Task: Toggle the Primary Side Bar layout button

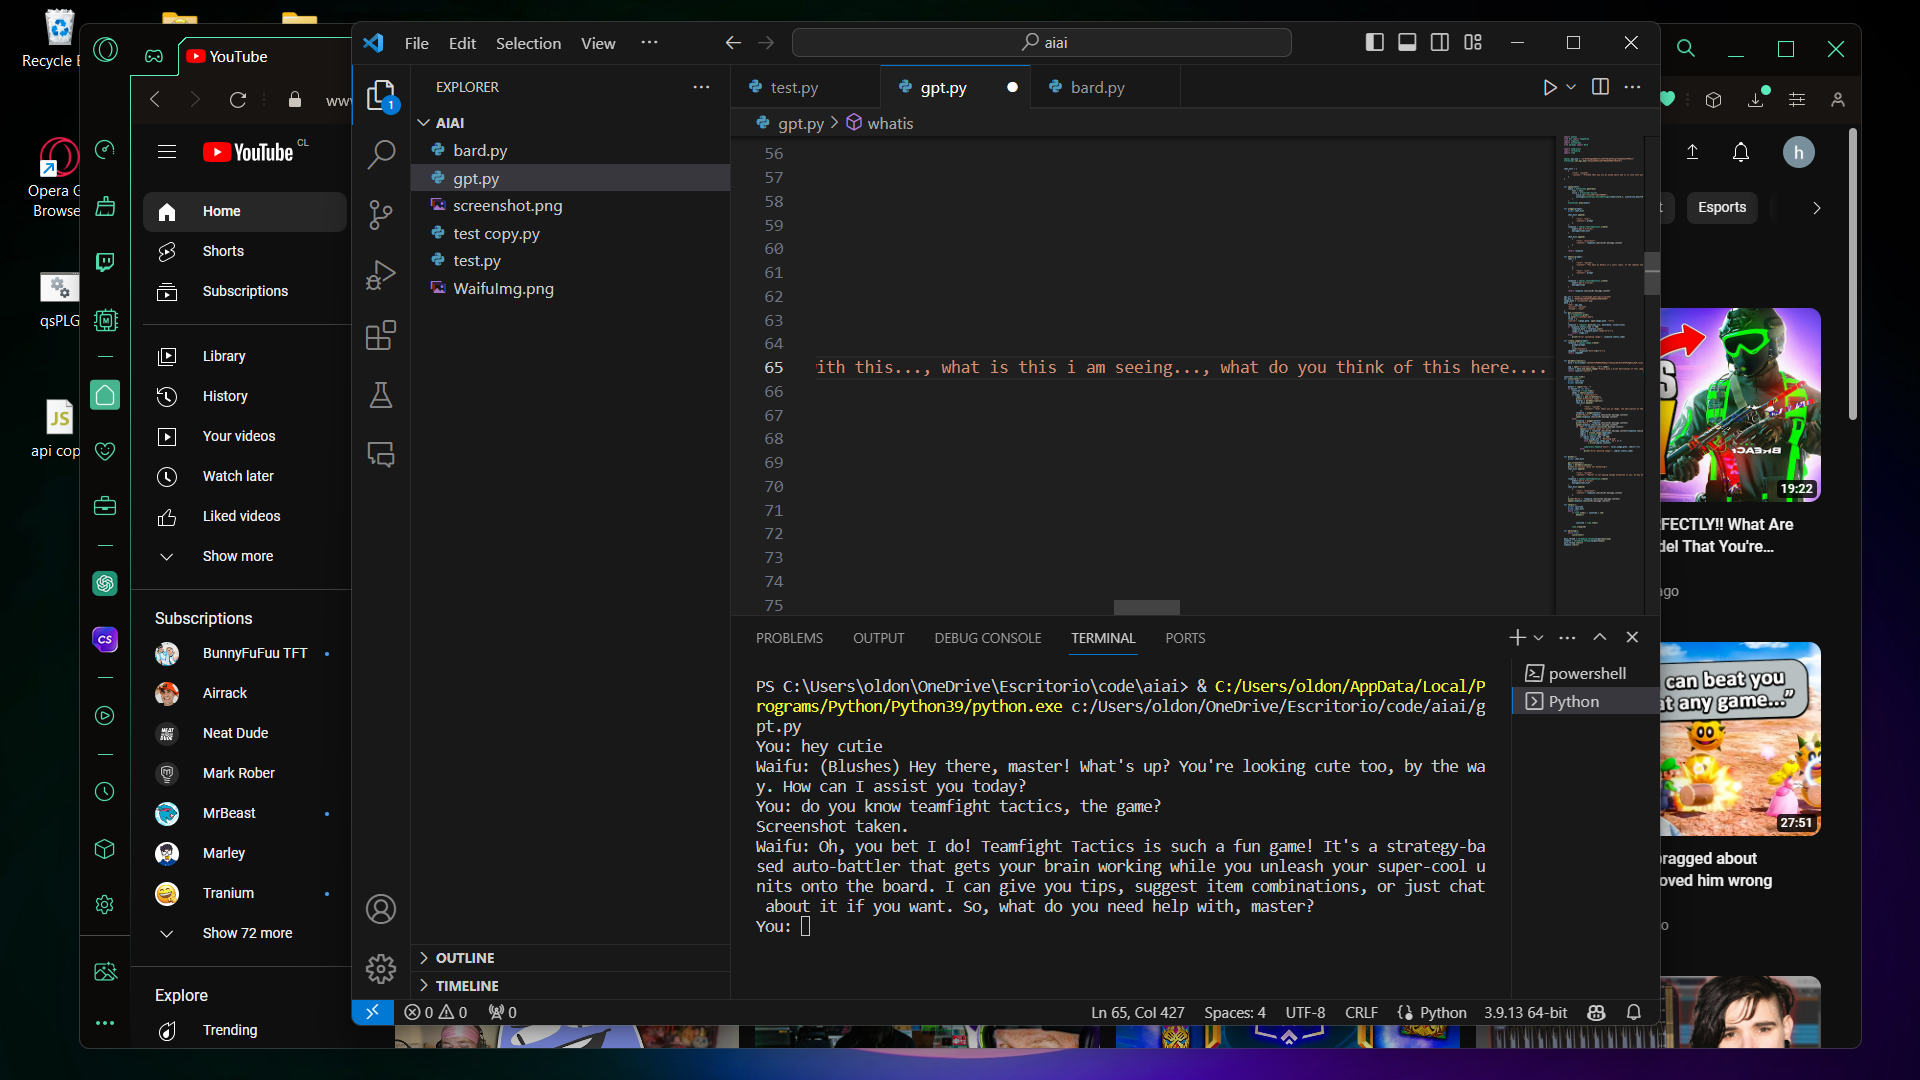Action: tap(1374, 43)
